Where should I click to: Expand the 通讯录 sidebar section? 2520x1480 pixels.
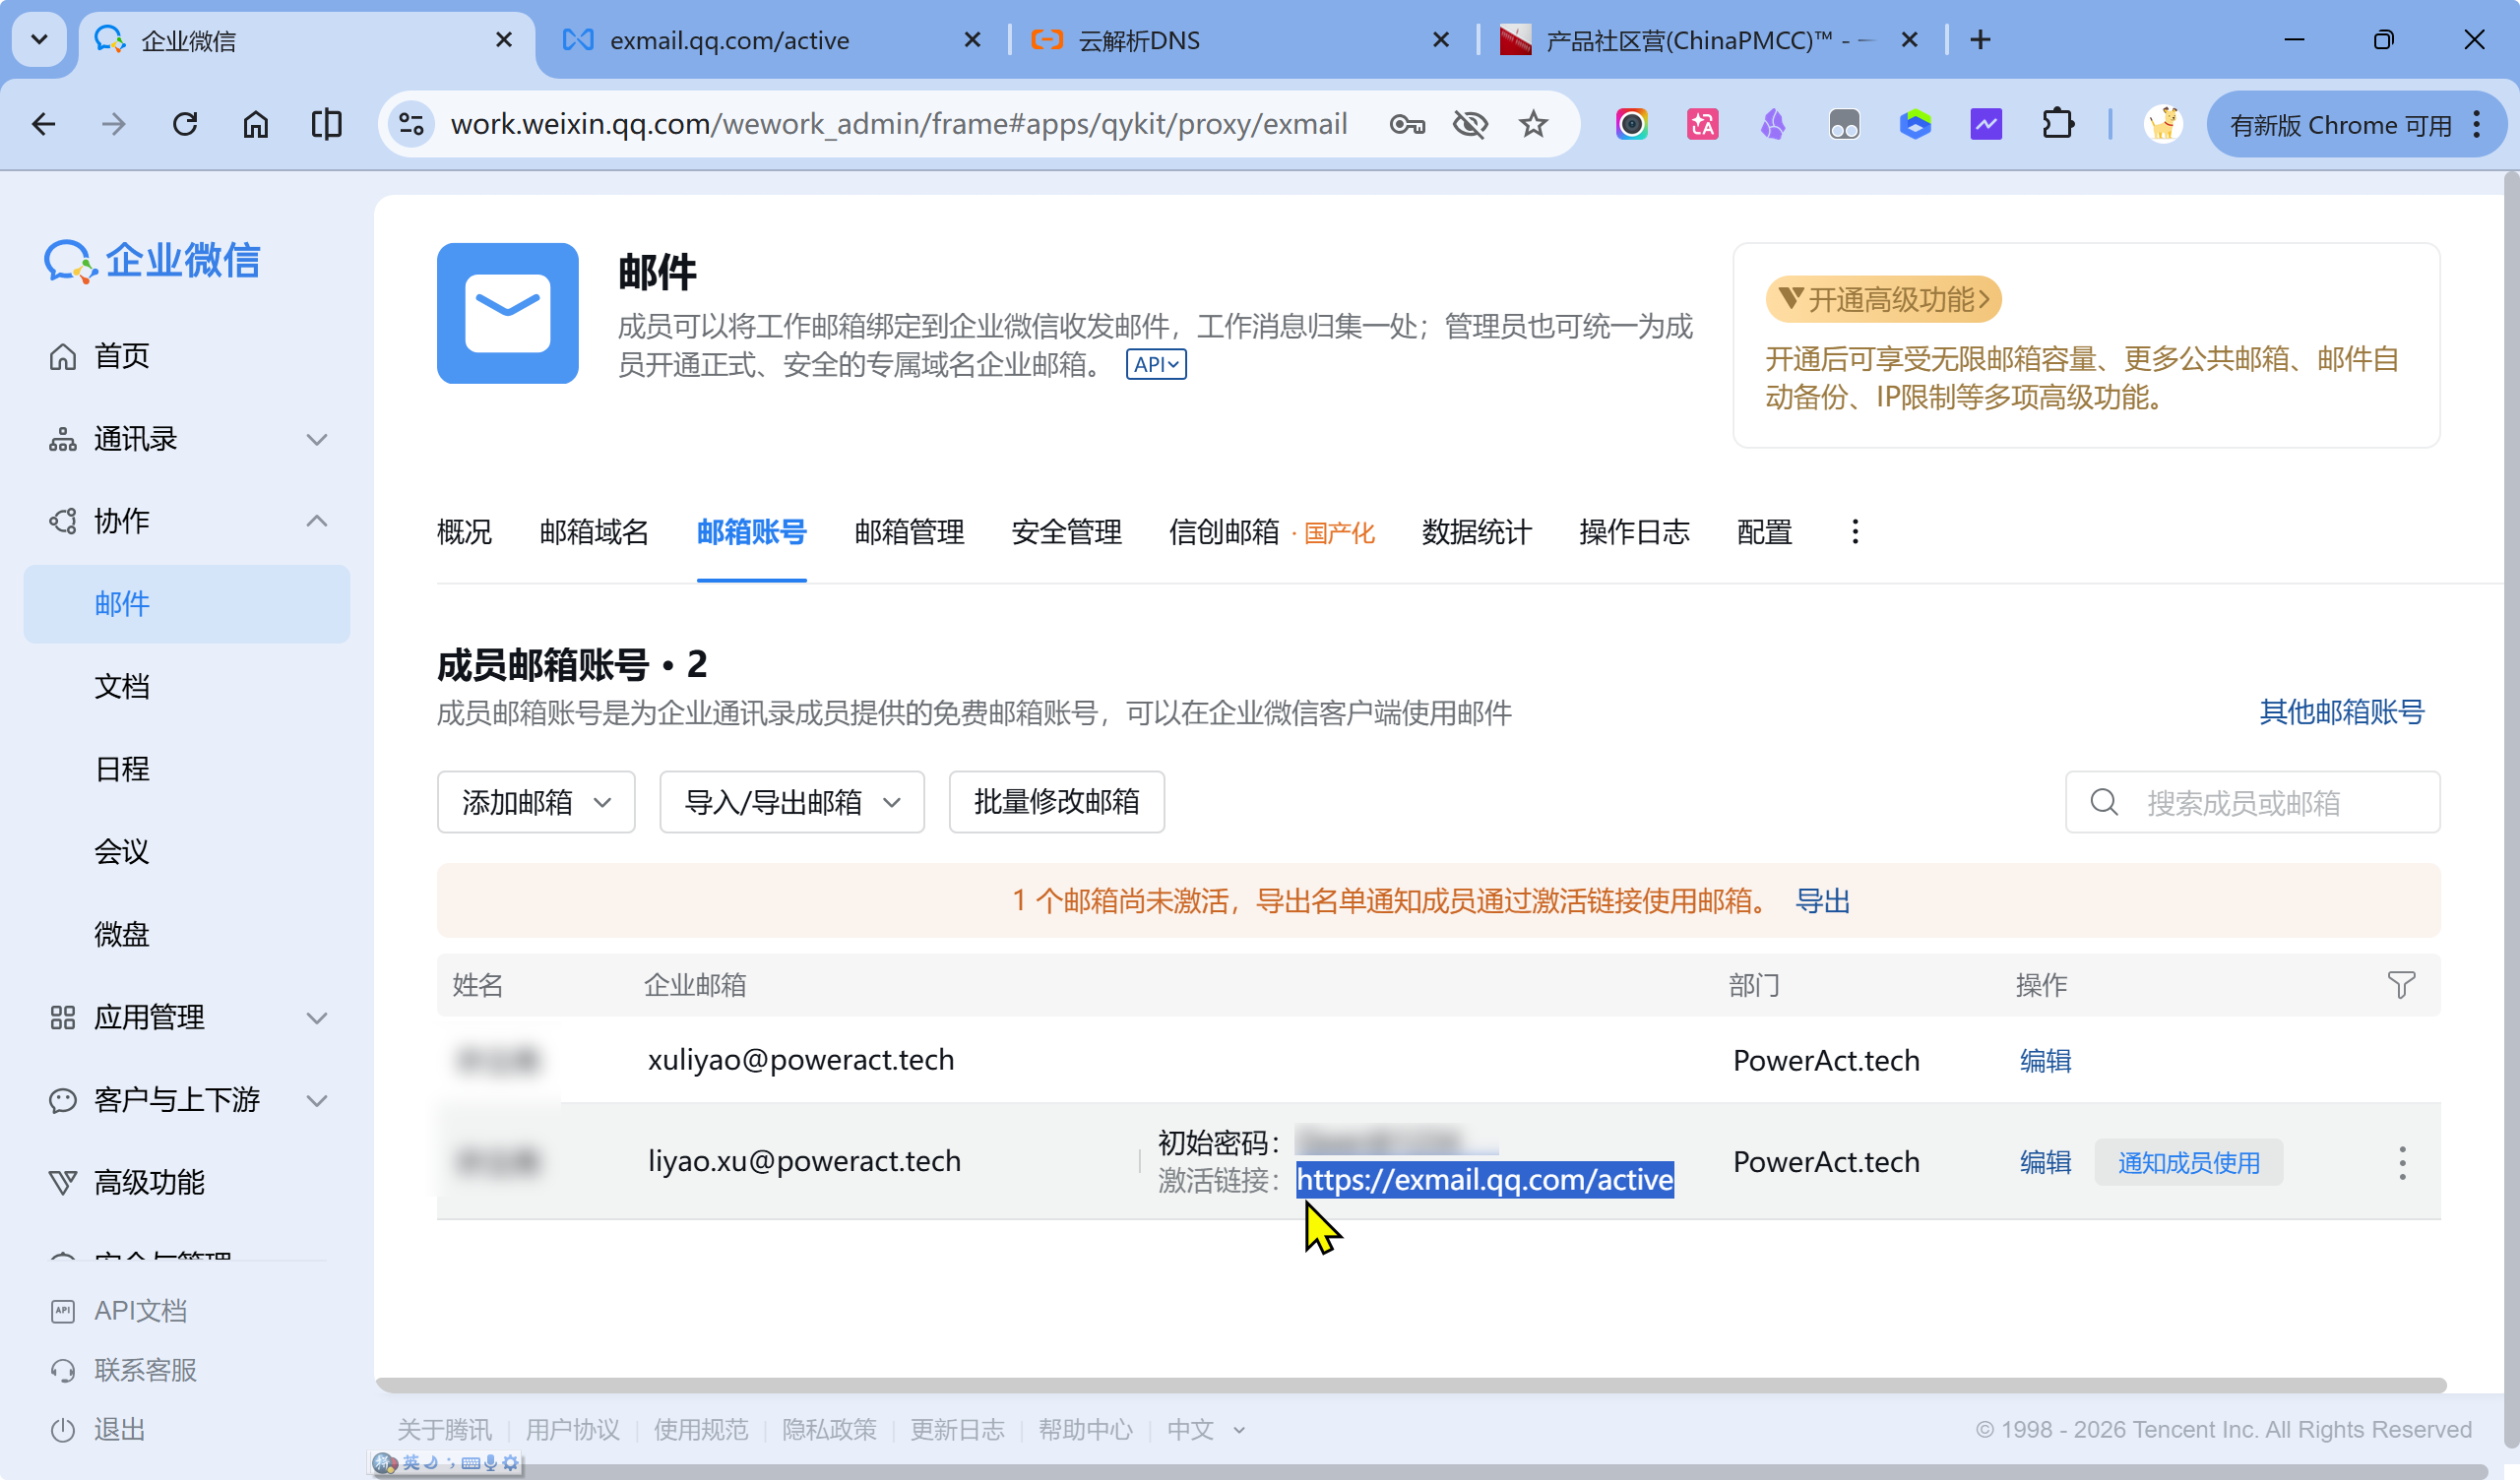click(x=316, y=439)
